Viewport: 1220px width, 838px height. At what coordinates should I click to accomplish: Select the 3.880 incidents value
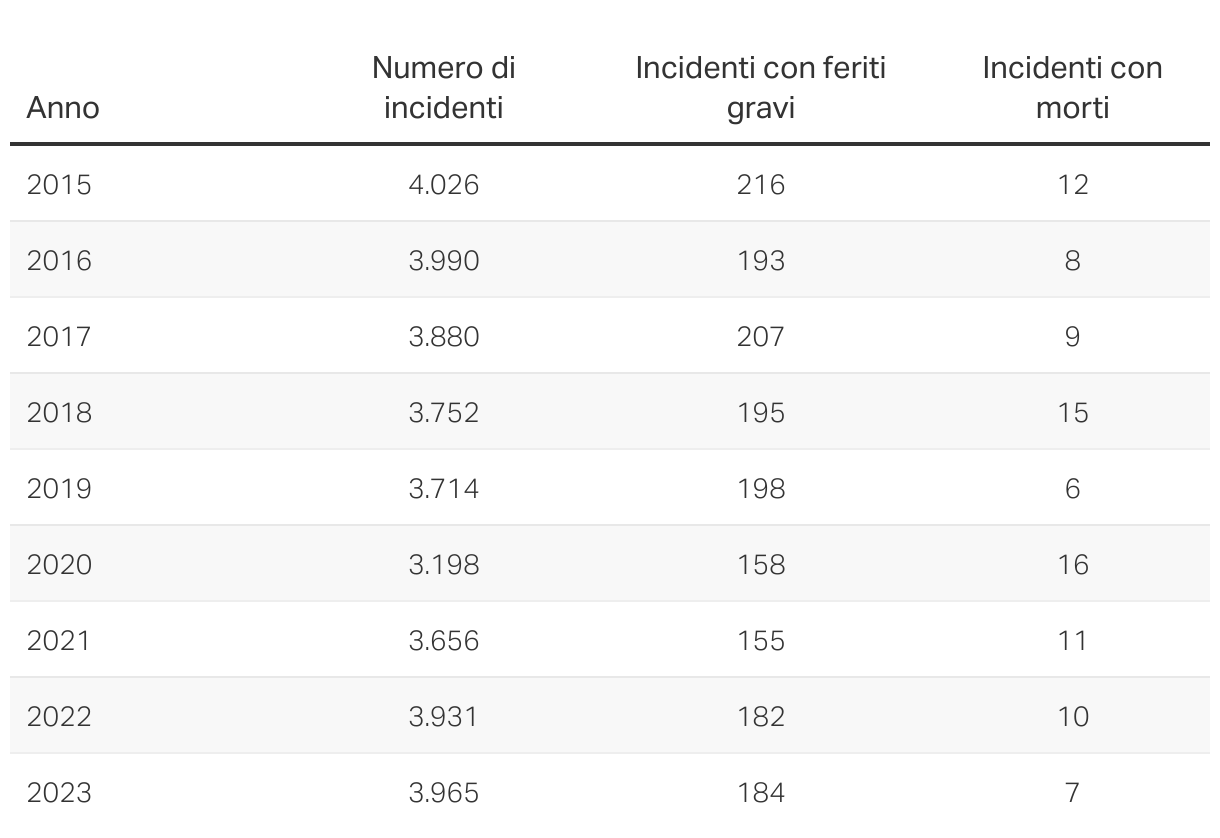443,337
